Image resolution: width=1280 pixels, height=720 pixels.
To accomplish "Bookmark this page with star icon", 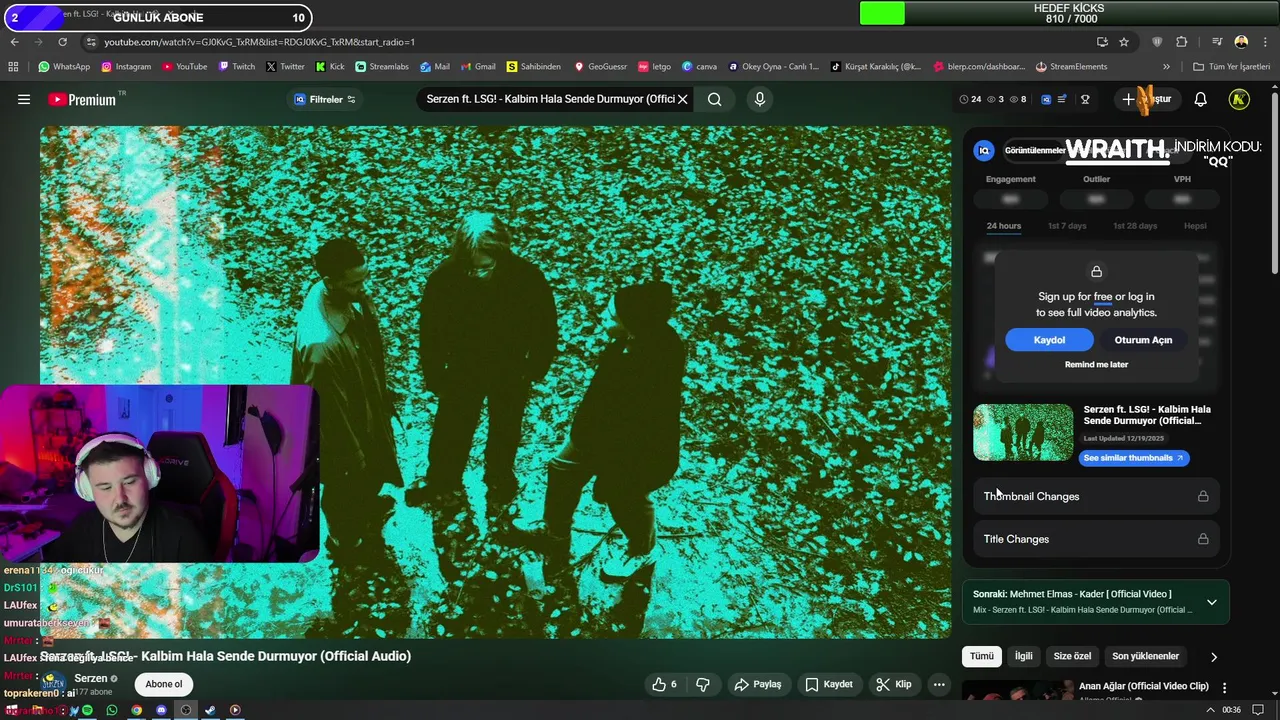I will tap(1124, 42).
